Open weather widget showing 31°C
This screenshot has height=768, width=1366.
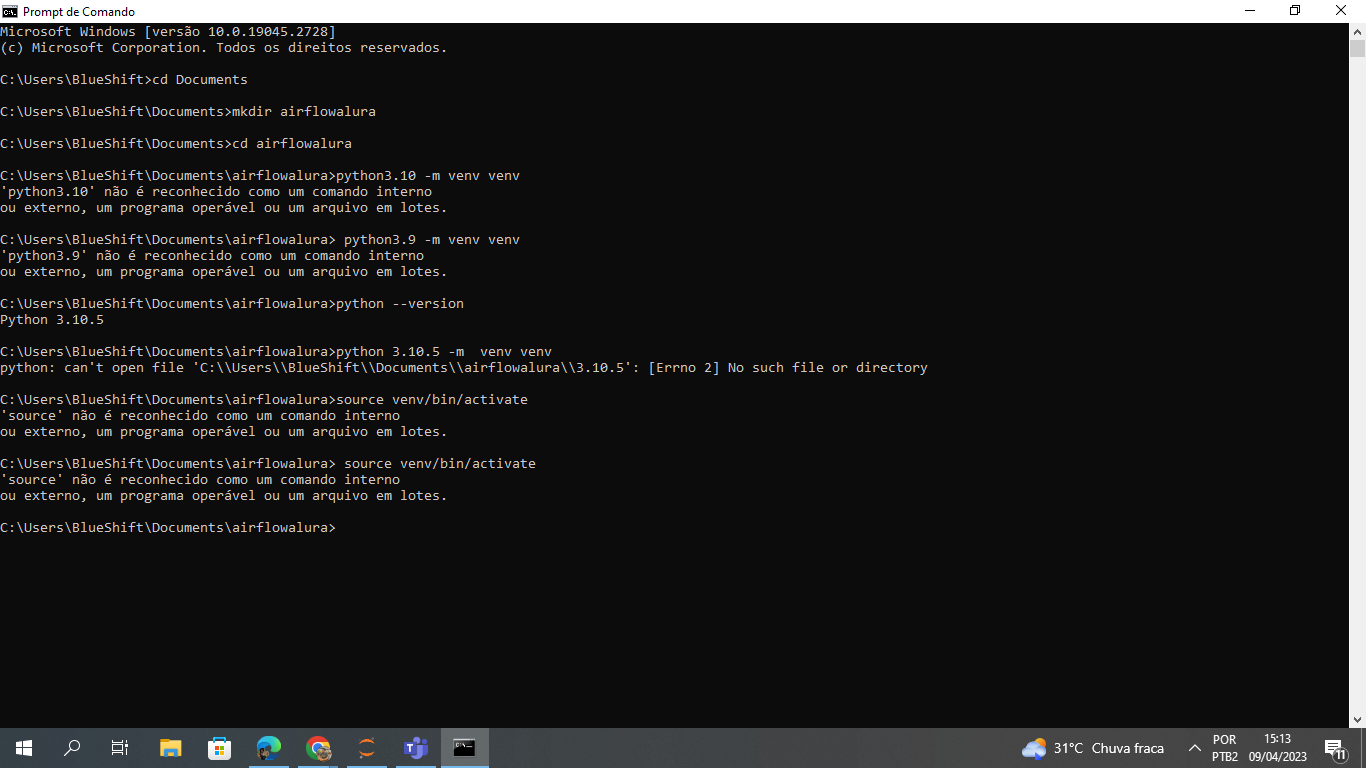[1093, 748]
